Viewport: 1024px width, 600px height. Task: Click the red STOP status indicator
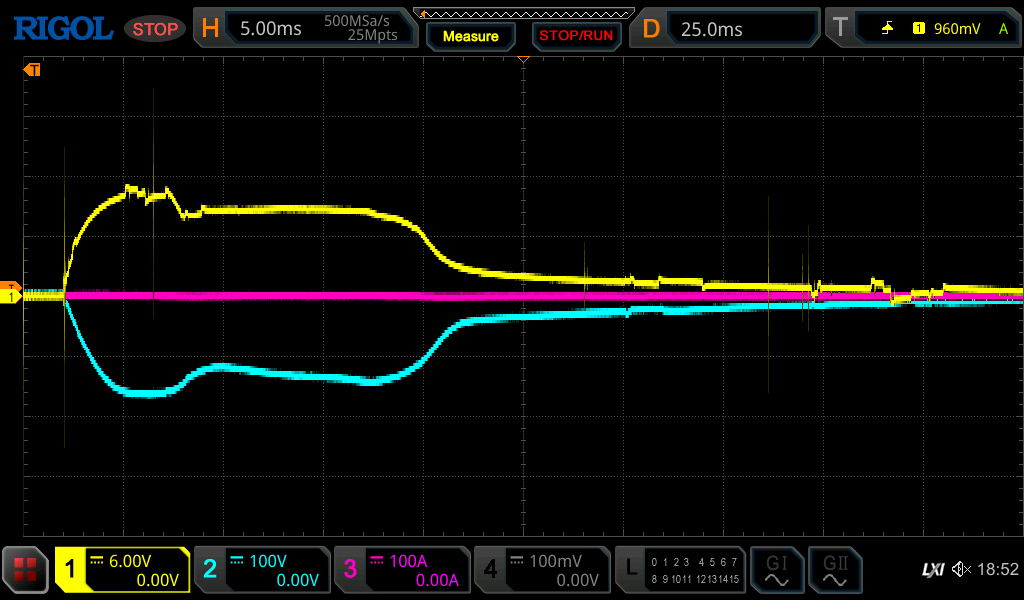(156, 29)
